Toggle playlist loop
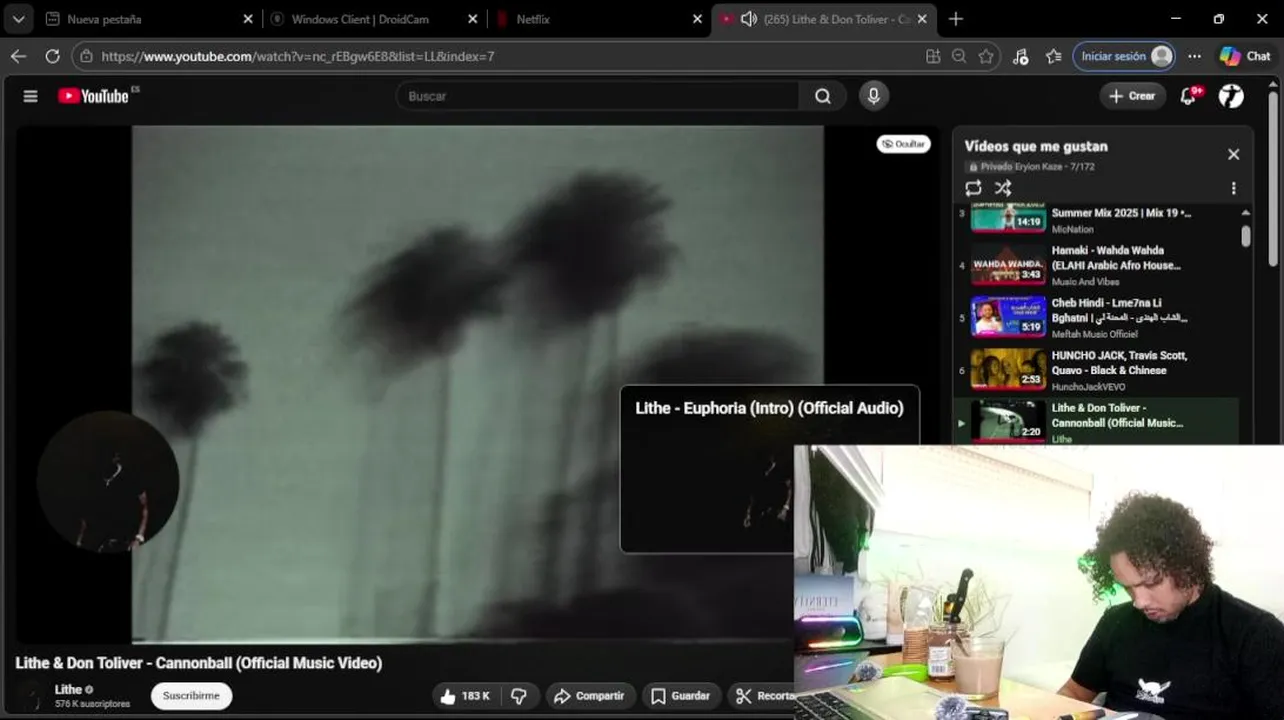1284x720 pixels. [x=973, y=188]
